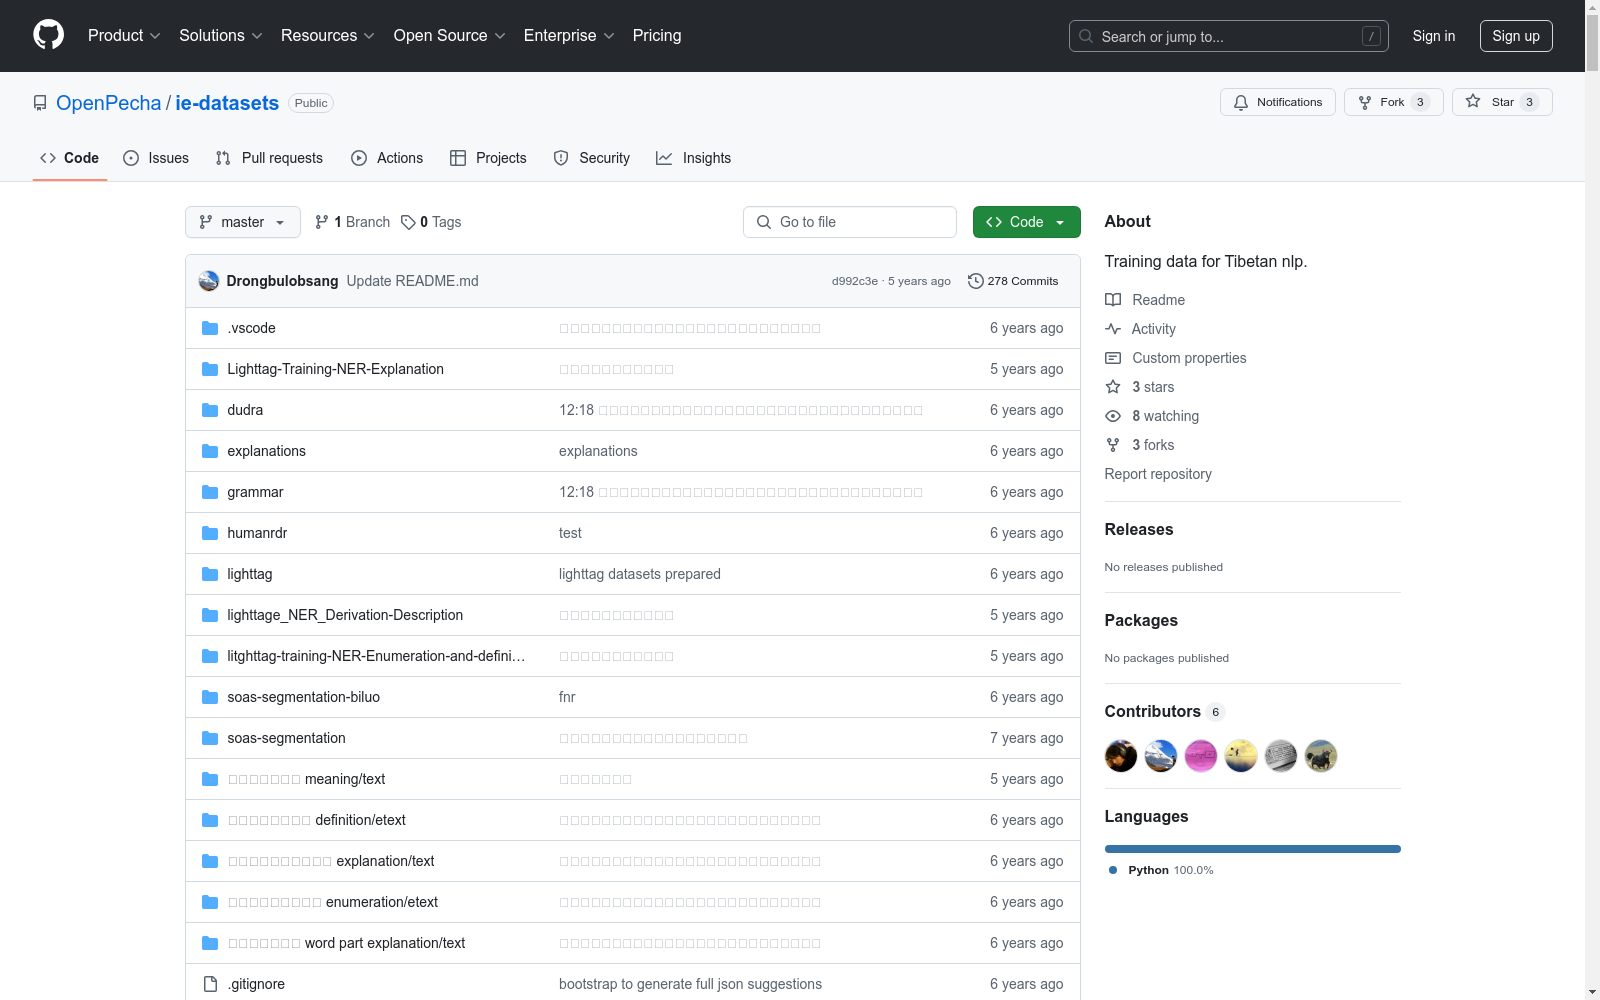Click the grammar folder icon
Screen dimensions: 1600x1000
pos(210,492)
